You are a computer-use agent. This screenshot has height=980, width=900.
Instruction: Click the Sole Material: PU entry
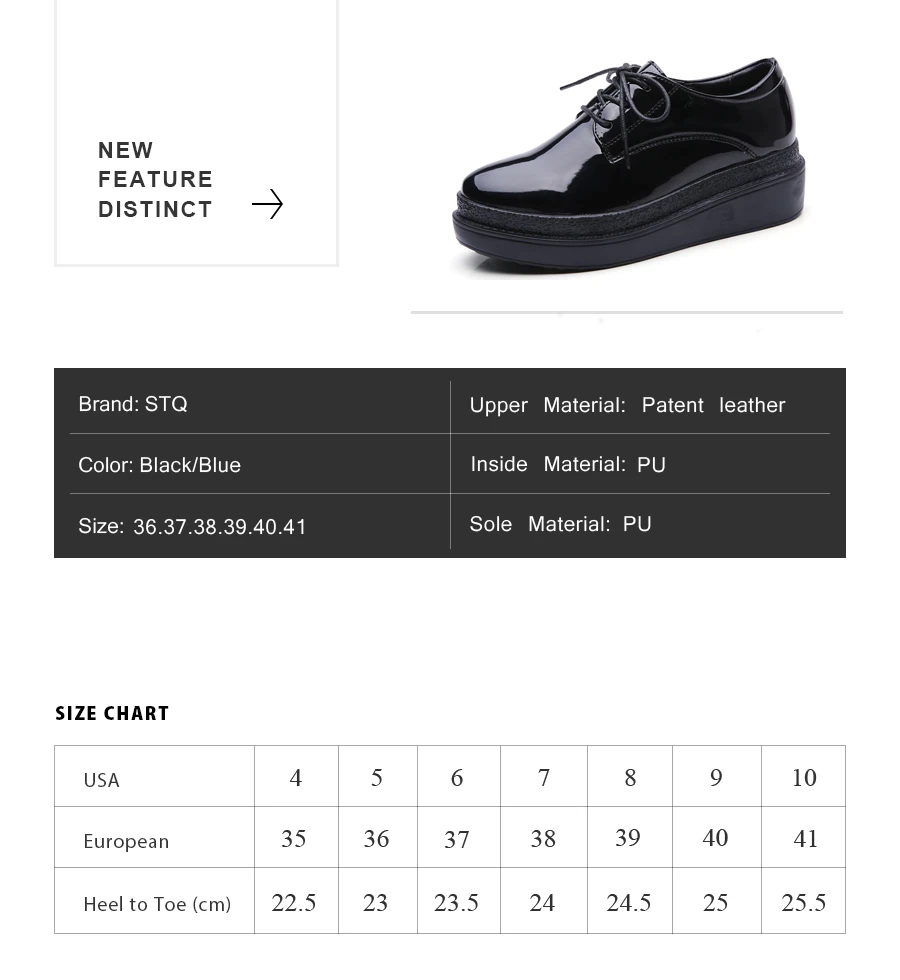(x=560, y=524)
